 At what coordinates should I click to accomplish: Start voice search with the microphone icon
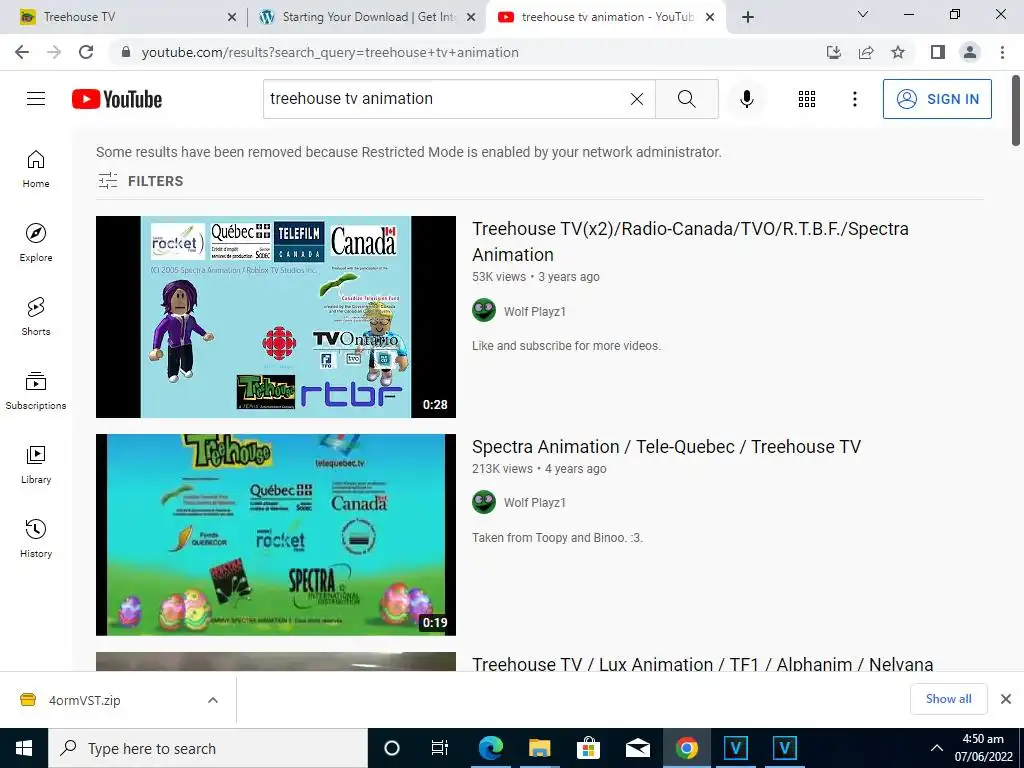pyautogui.click(x=746, y=99)
